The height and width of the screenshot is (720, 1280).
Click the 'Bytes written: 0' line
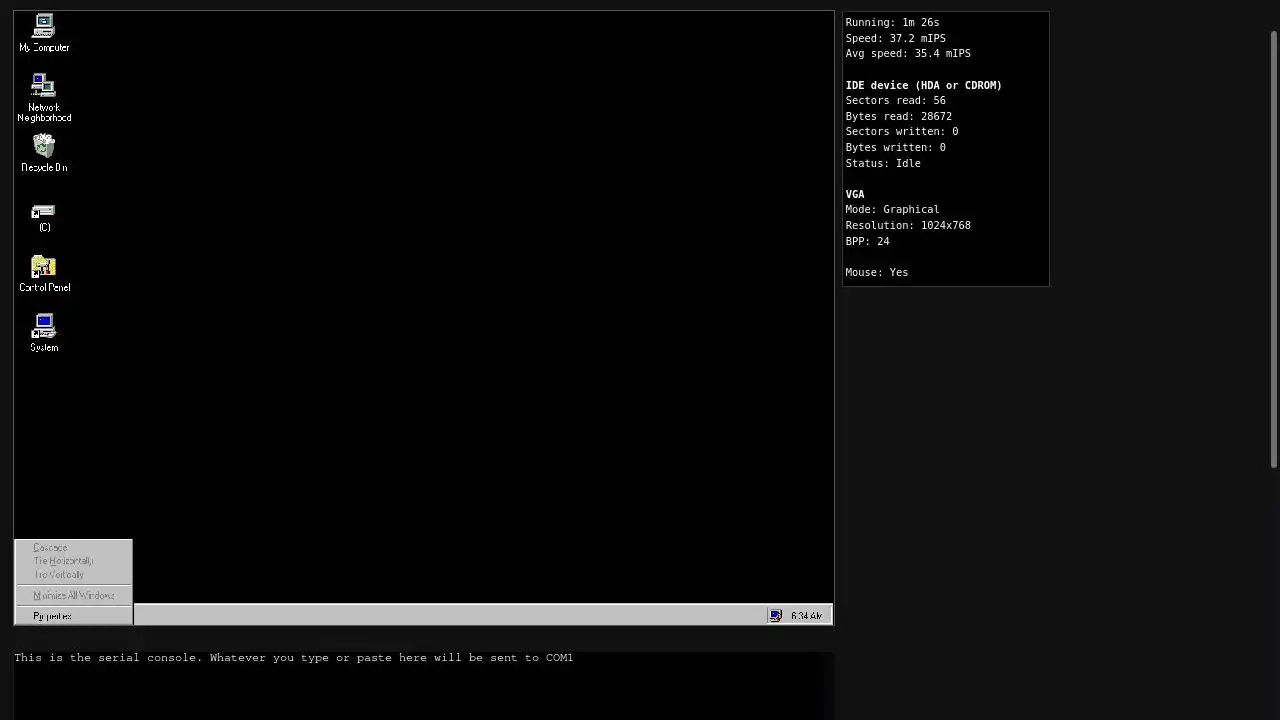(x=895, y=147)
